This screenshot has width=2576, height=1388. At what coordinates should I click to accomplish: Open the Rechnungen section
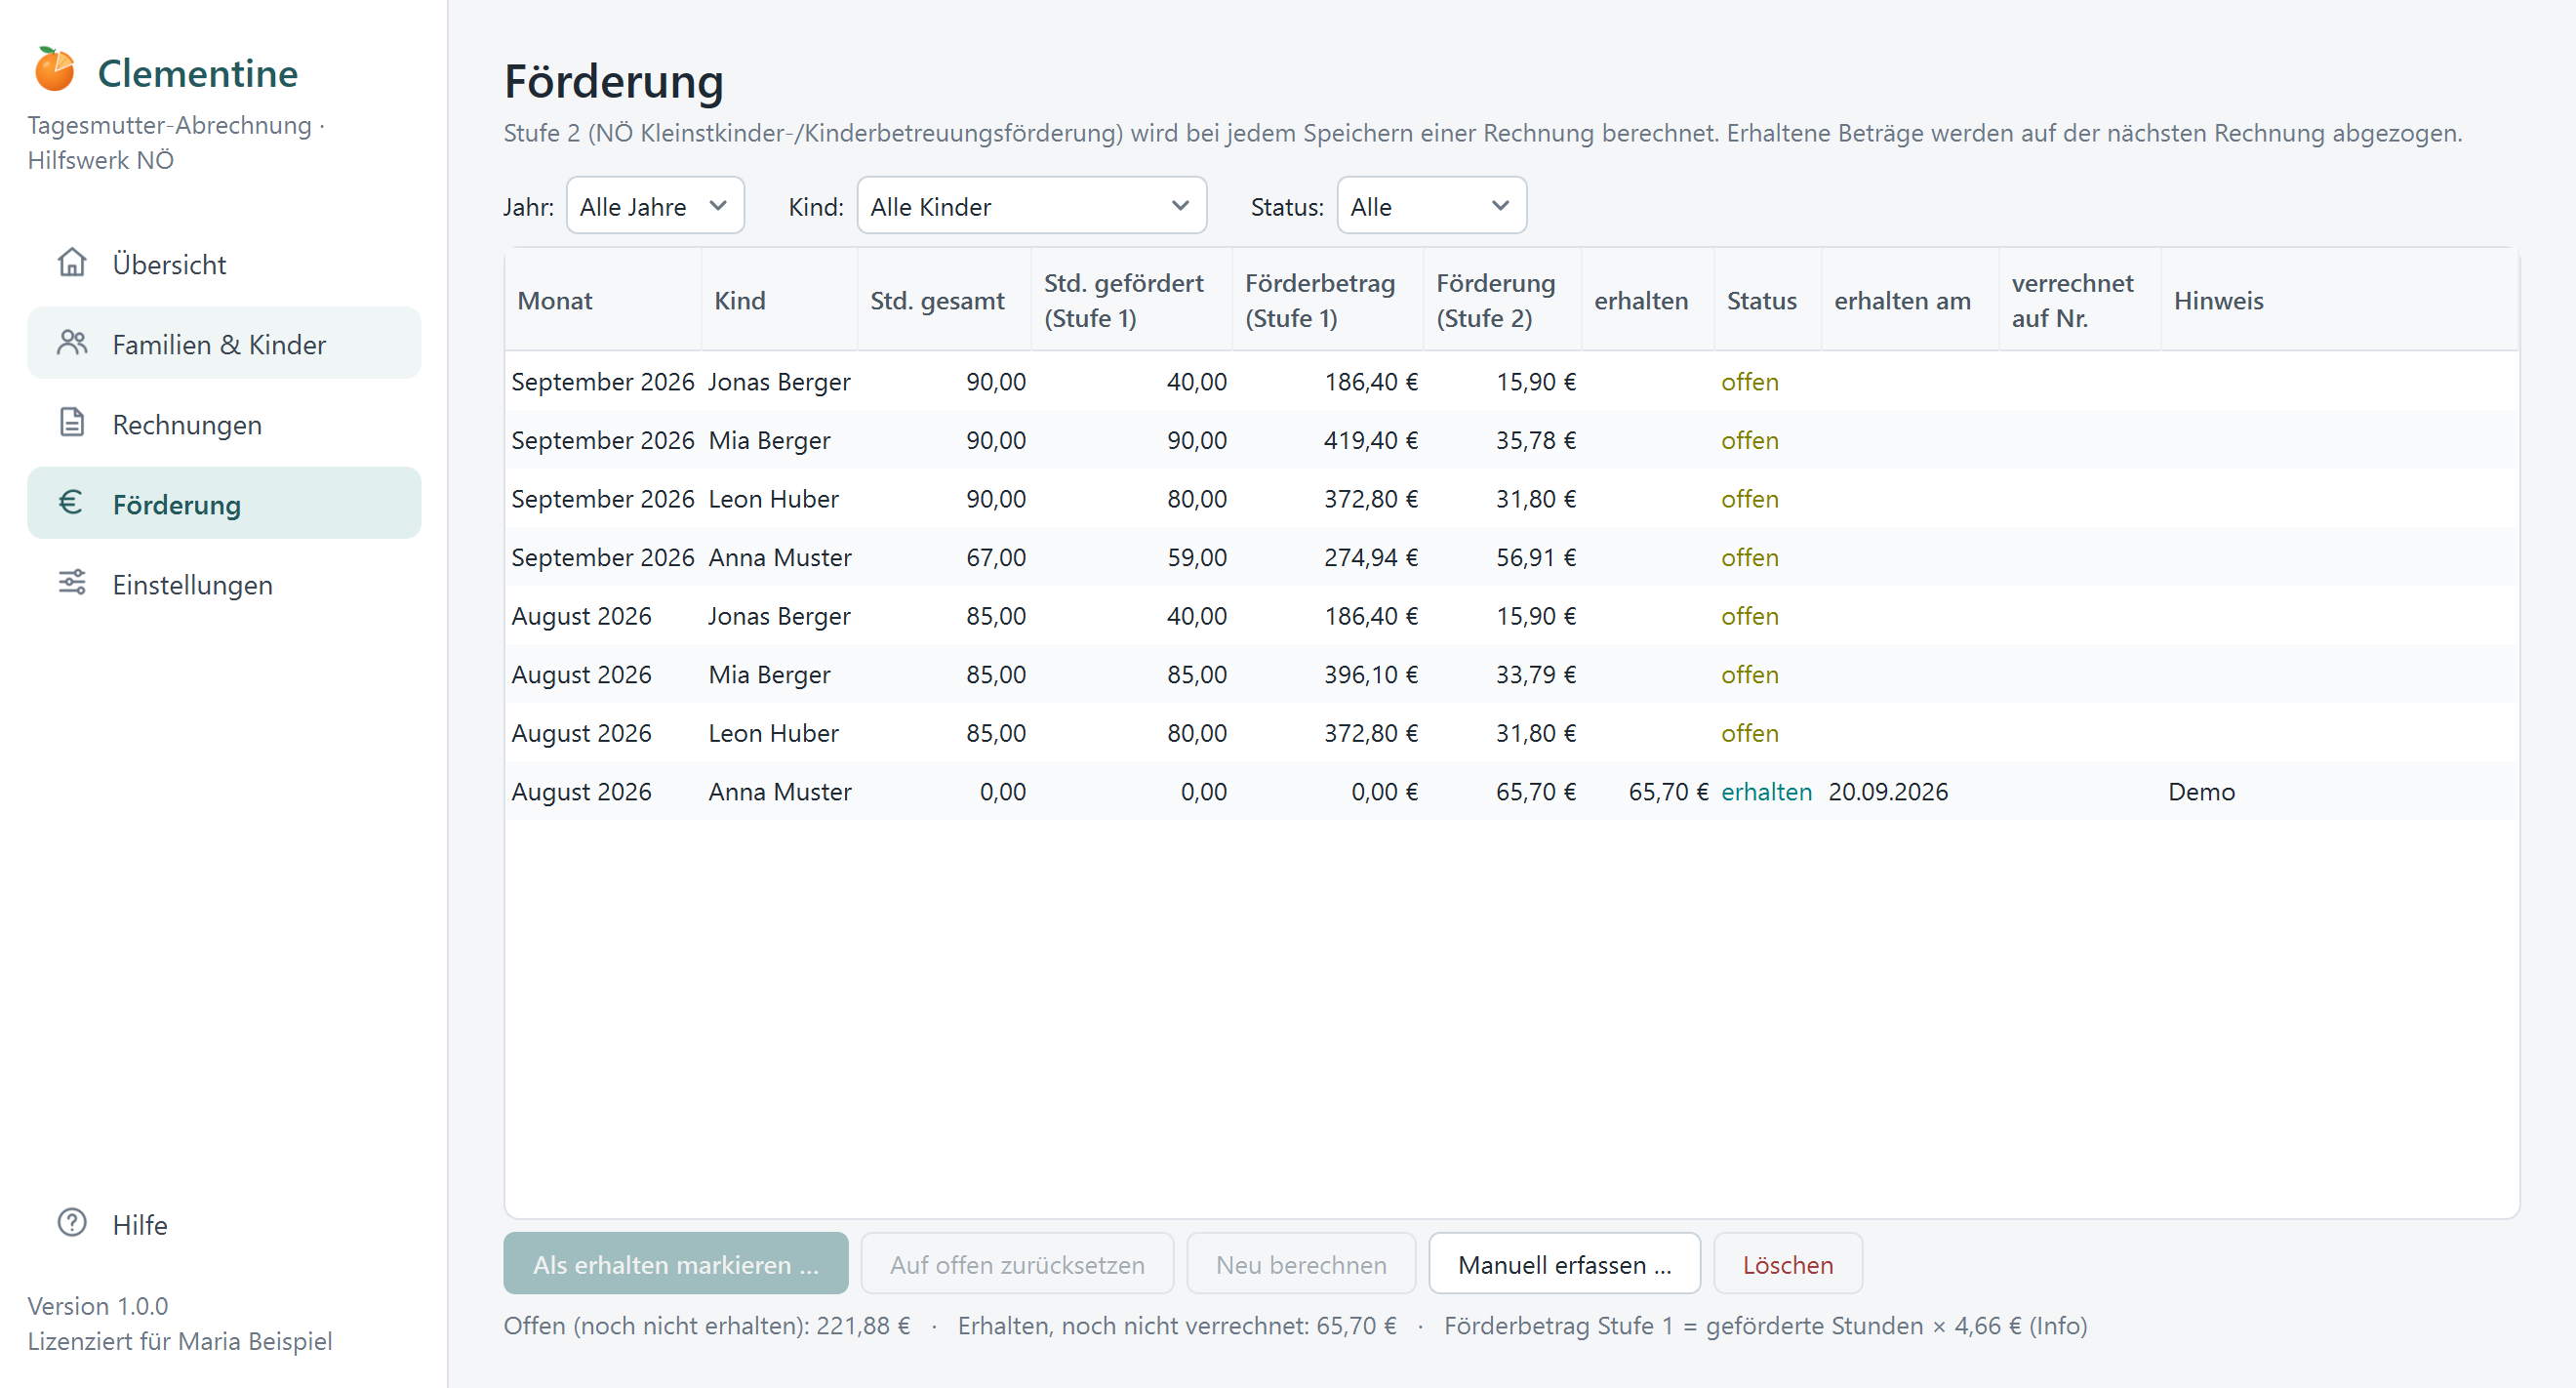[224, 424]
